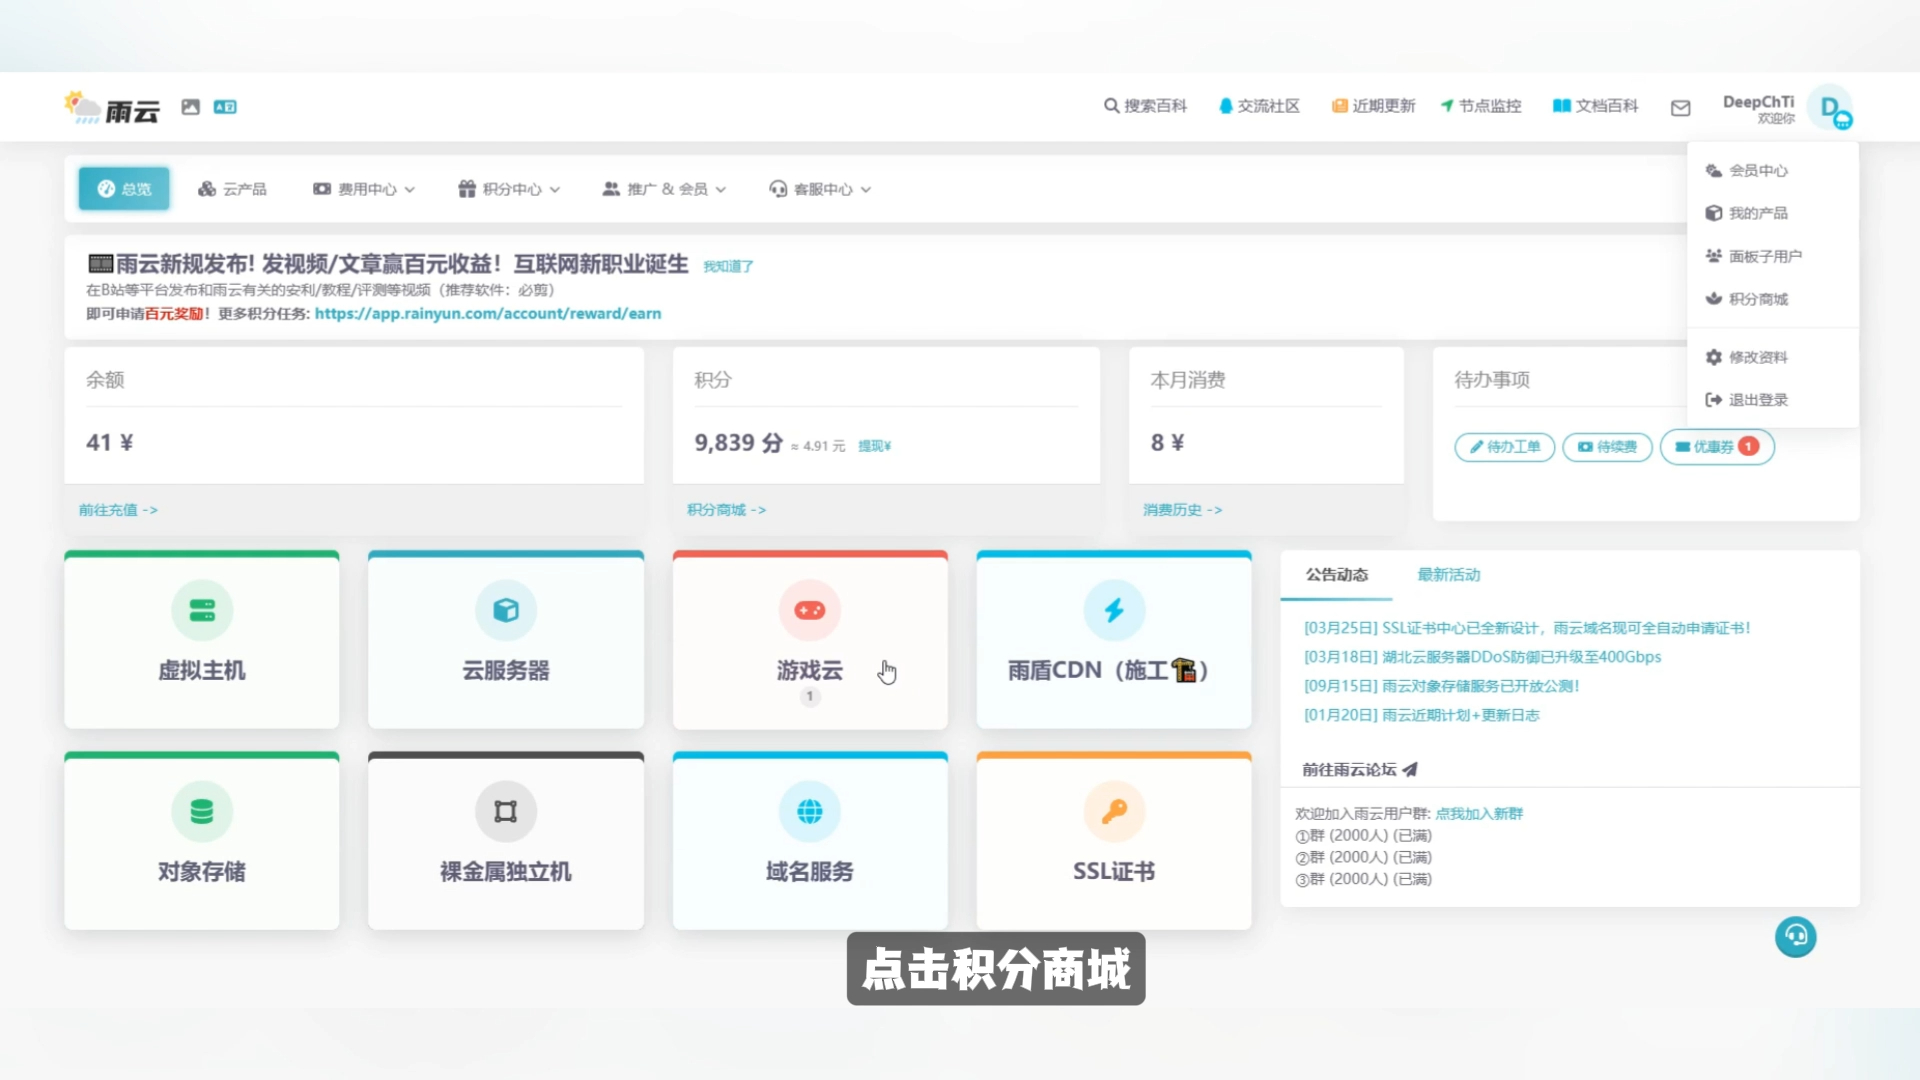The width and height of the screenshot is (1920, 1080).
Task: Follow 消费历史 link
Action: (1183, 510)
